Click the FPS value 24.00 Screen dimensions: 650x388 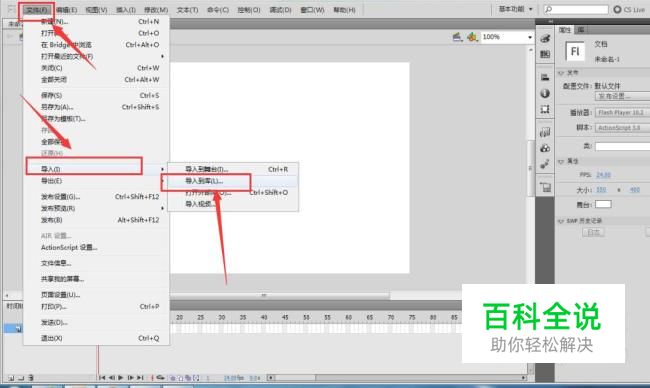pos(604,175)
